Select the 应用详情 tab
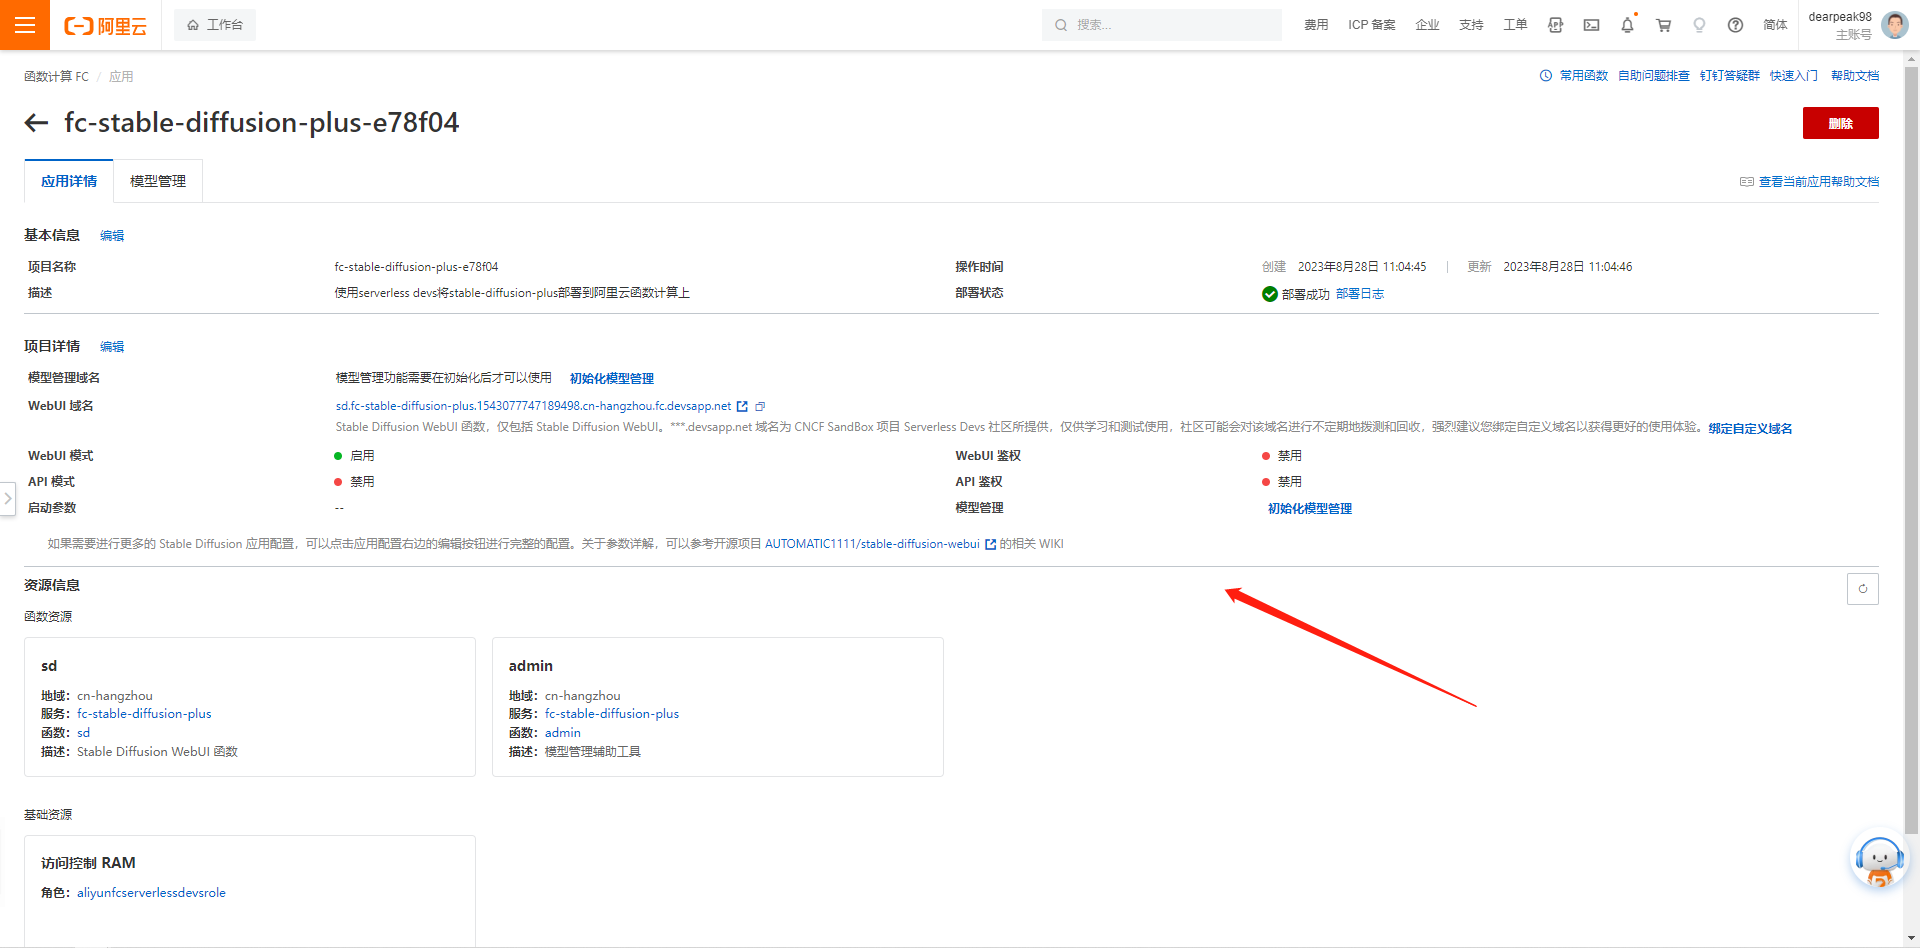The width and height of the screenshot is (1920, 948). point(69,181)
